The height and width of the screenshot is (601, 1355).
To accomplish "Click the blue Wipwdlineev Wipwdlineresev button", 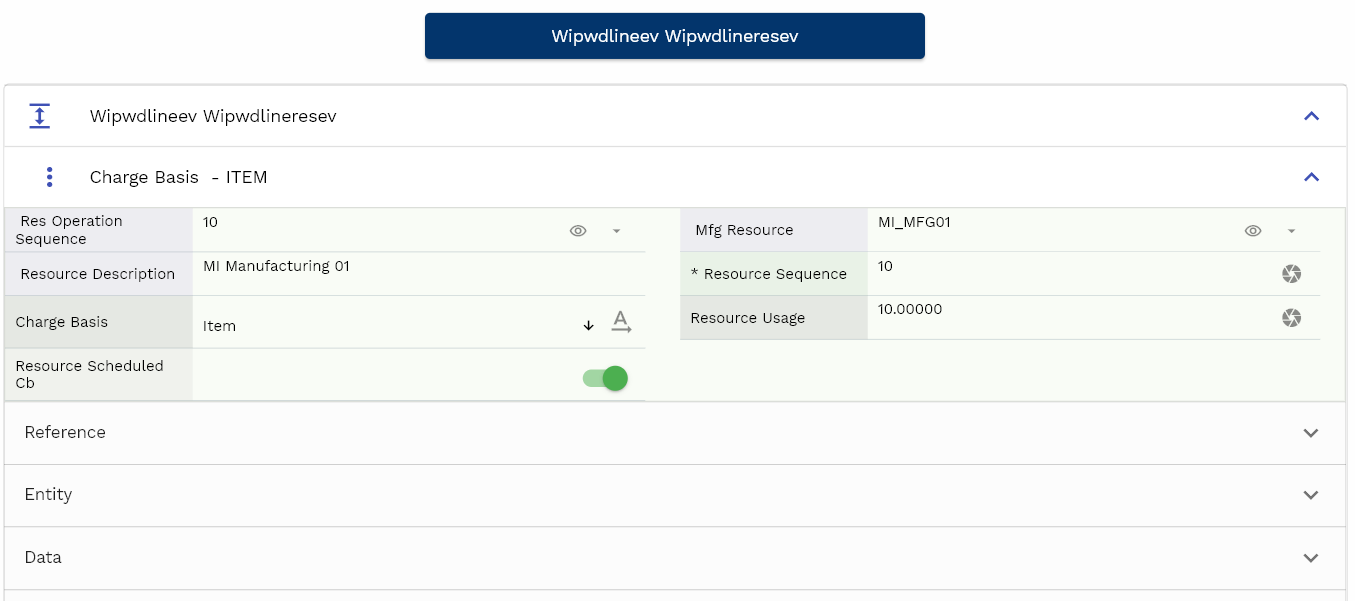I will coord(674,36).
